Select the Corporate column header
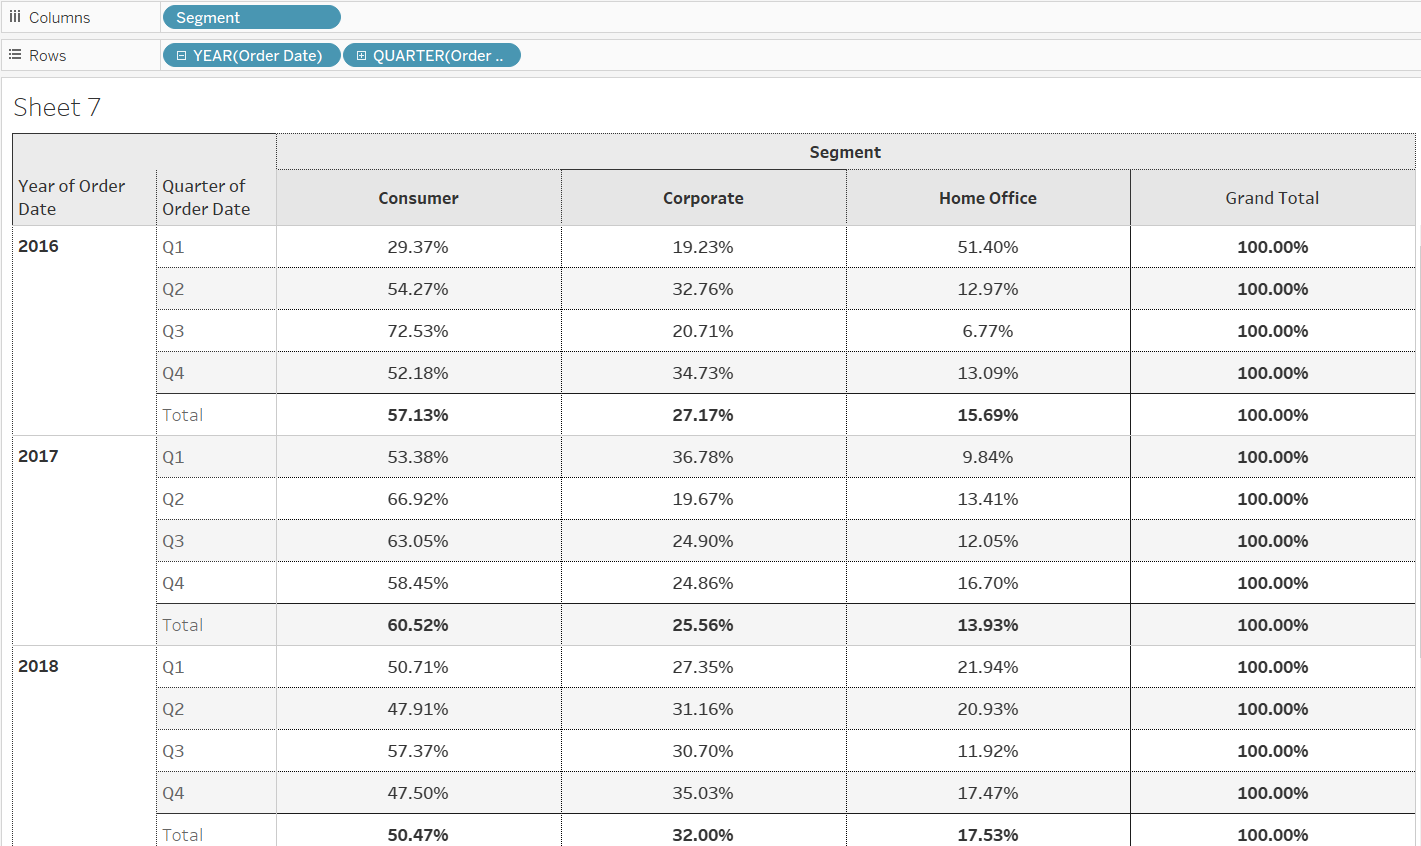Image resolution: width=1421 pixels, height=846 pixels. coord(703,198)
